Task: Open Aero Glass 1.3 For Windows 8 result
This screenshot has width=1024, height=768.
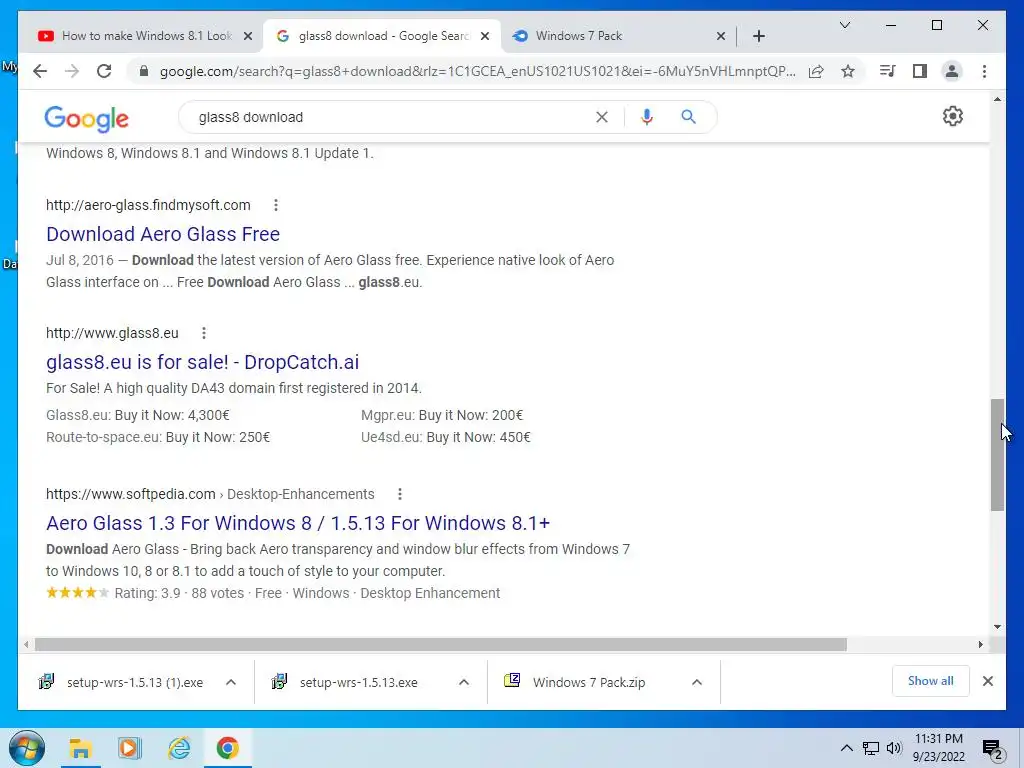Action: (298, 523)
